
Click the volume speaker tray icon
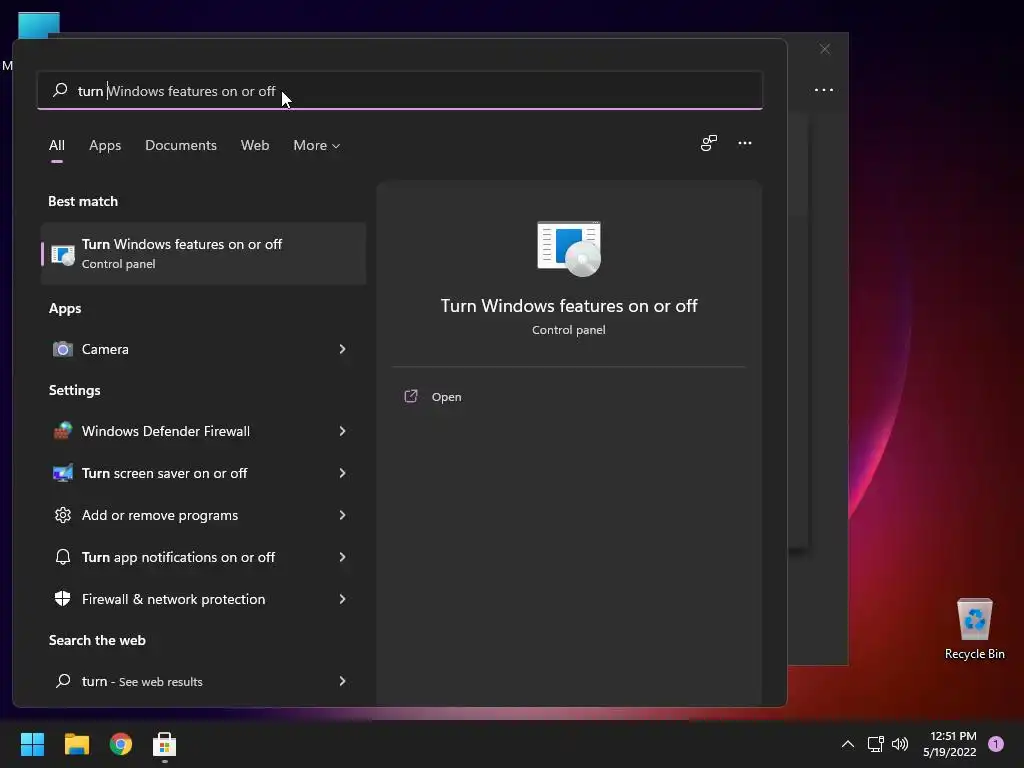coord(900,744)
